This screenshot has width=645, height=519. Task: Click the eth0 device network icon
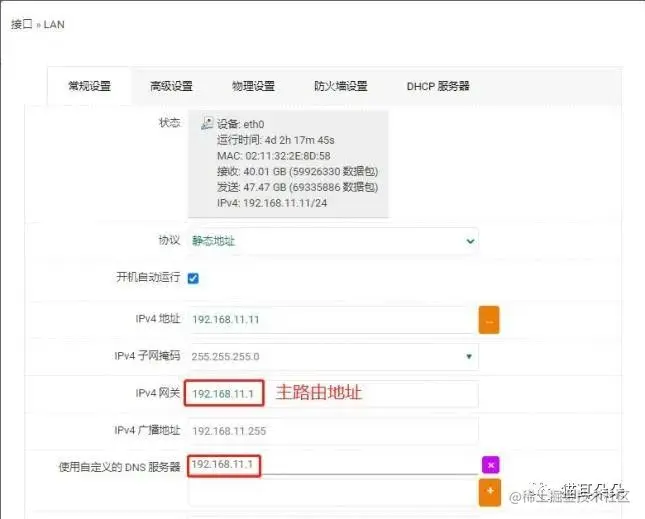[x=207, y=123]
